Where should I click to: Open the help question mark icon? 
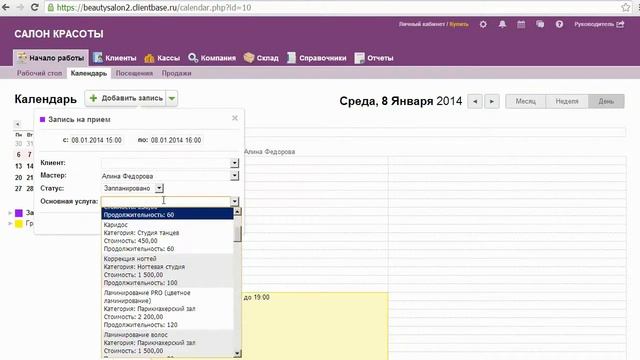[x=559, y=24]
